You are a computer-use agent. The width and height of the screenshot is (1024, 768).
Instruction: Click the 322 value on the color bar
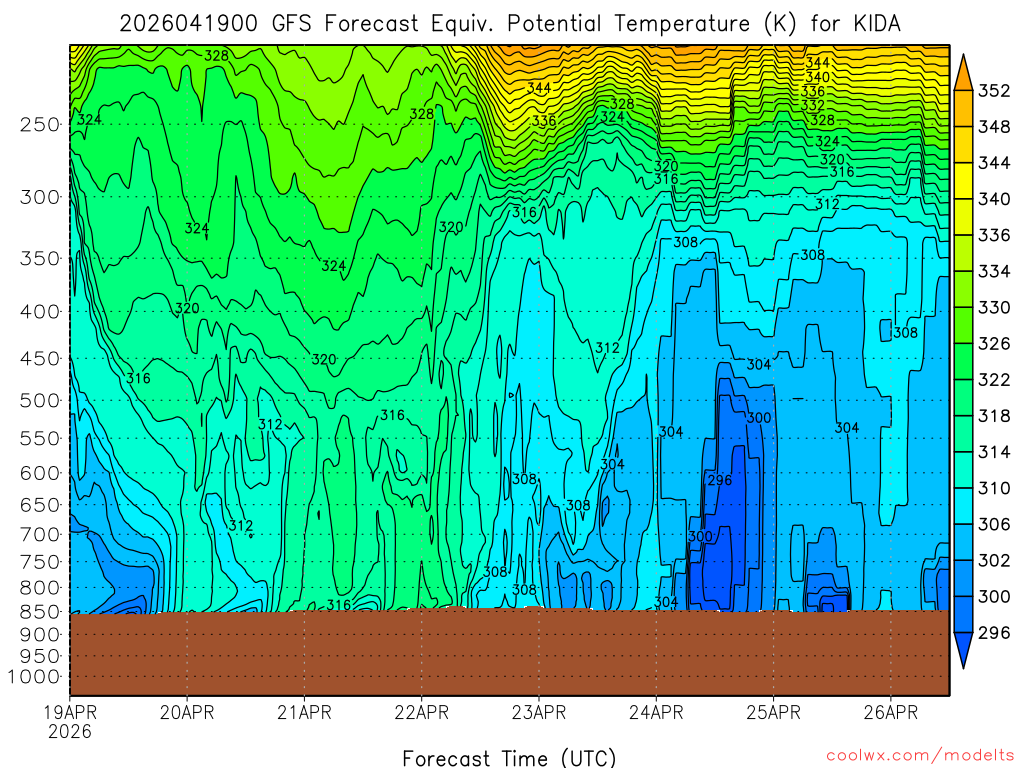[x=994, y=379]
